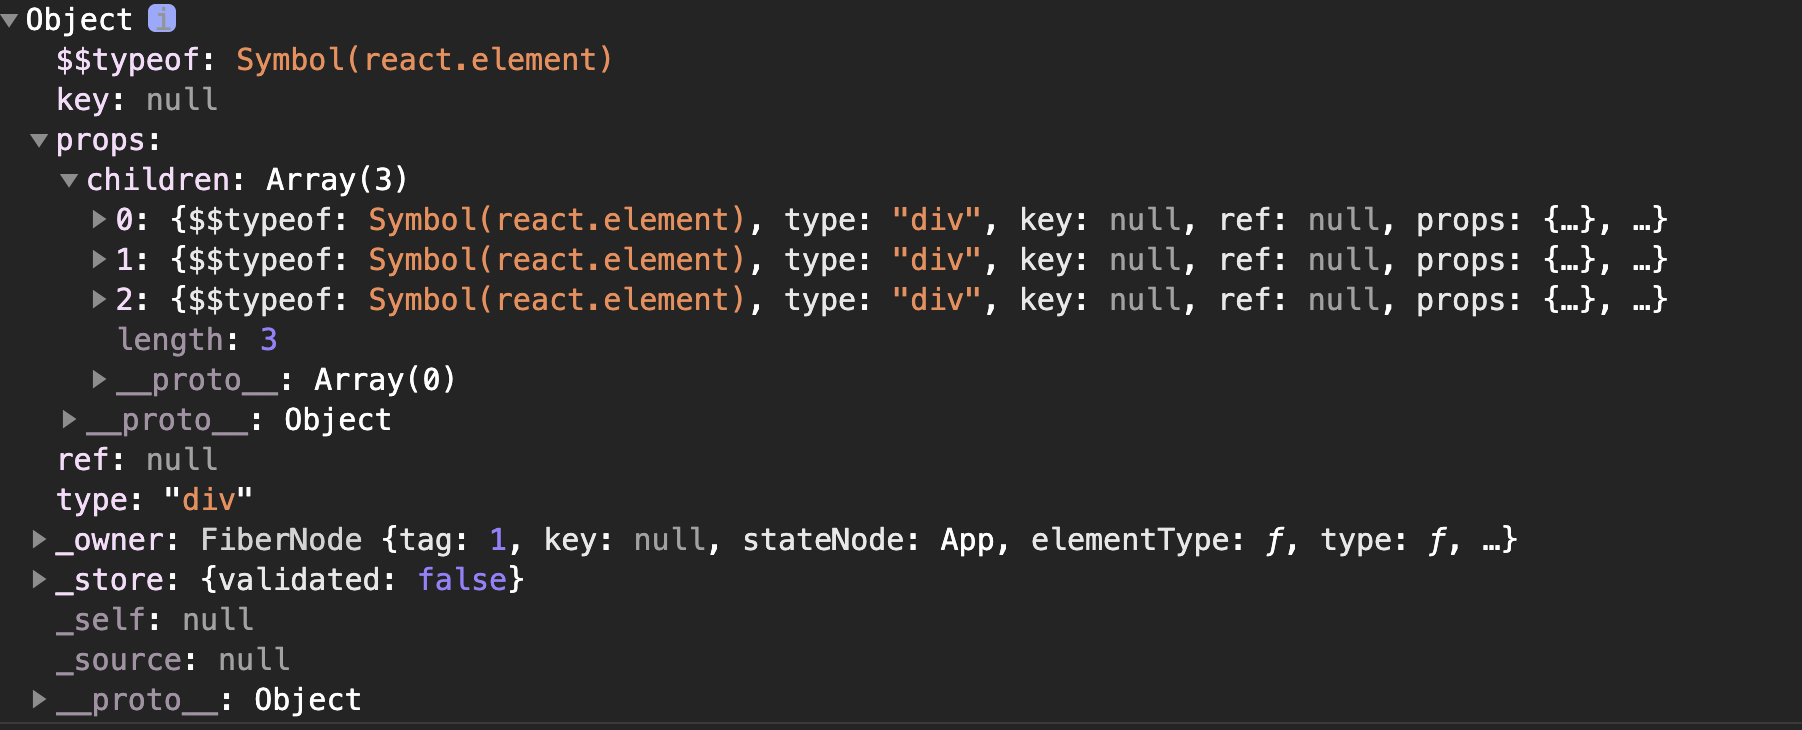Expand the _store object
The image size is (1802, 730).
click(x=39, y=579)
